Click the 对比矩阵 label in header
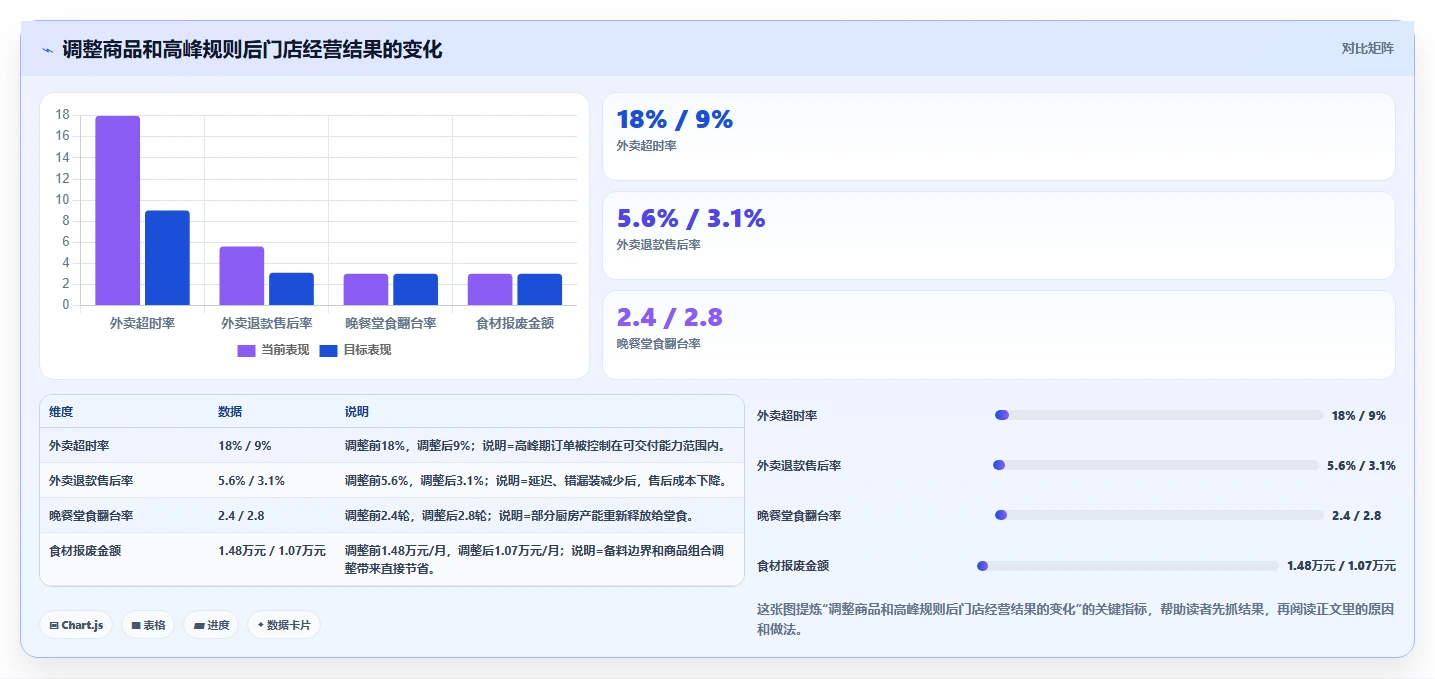 1367,48
